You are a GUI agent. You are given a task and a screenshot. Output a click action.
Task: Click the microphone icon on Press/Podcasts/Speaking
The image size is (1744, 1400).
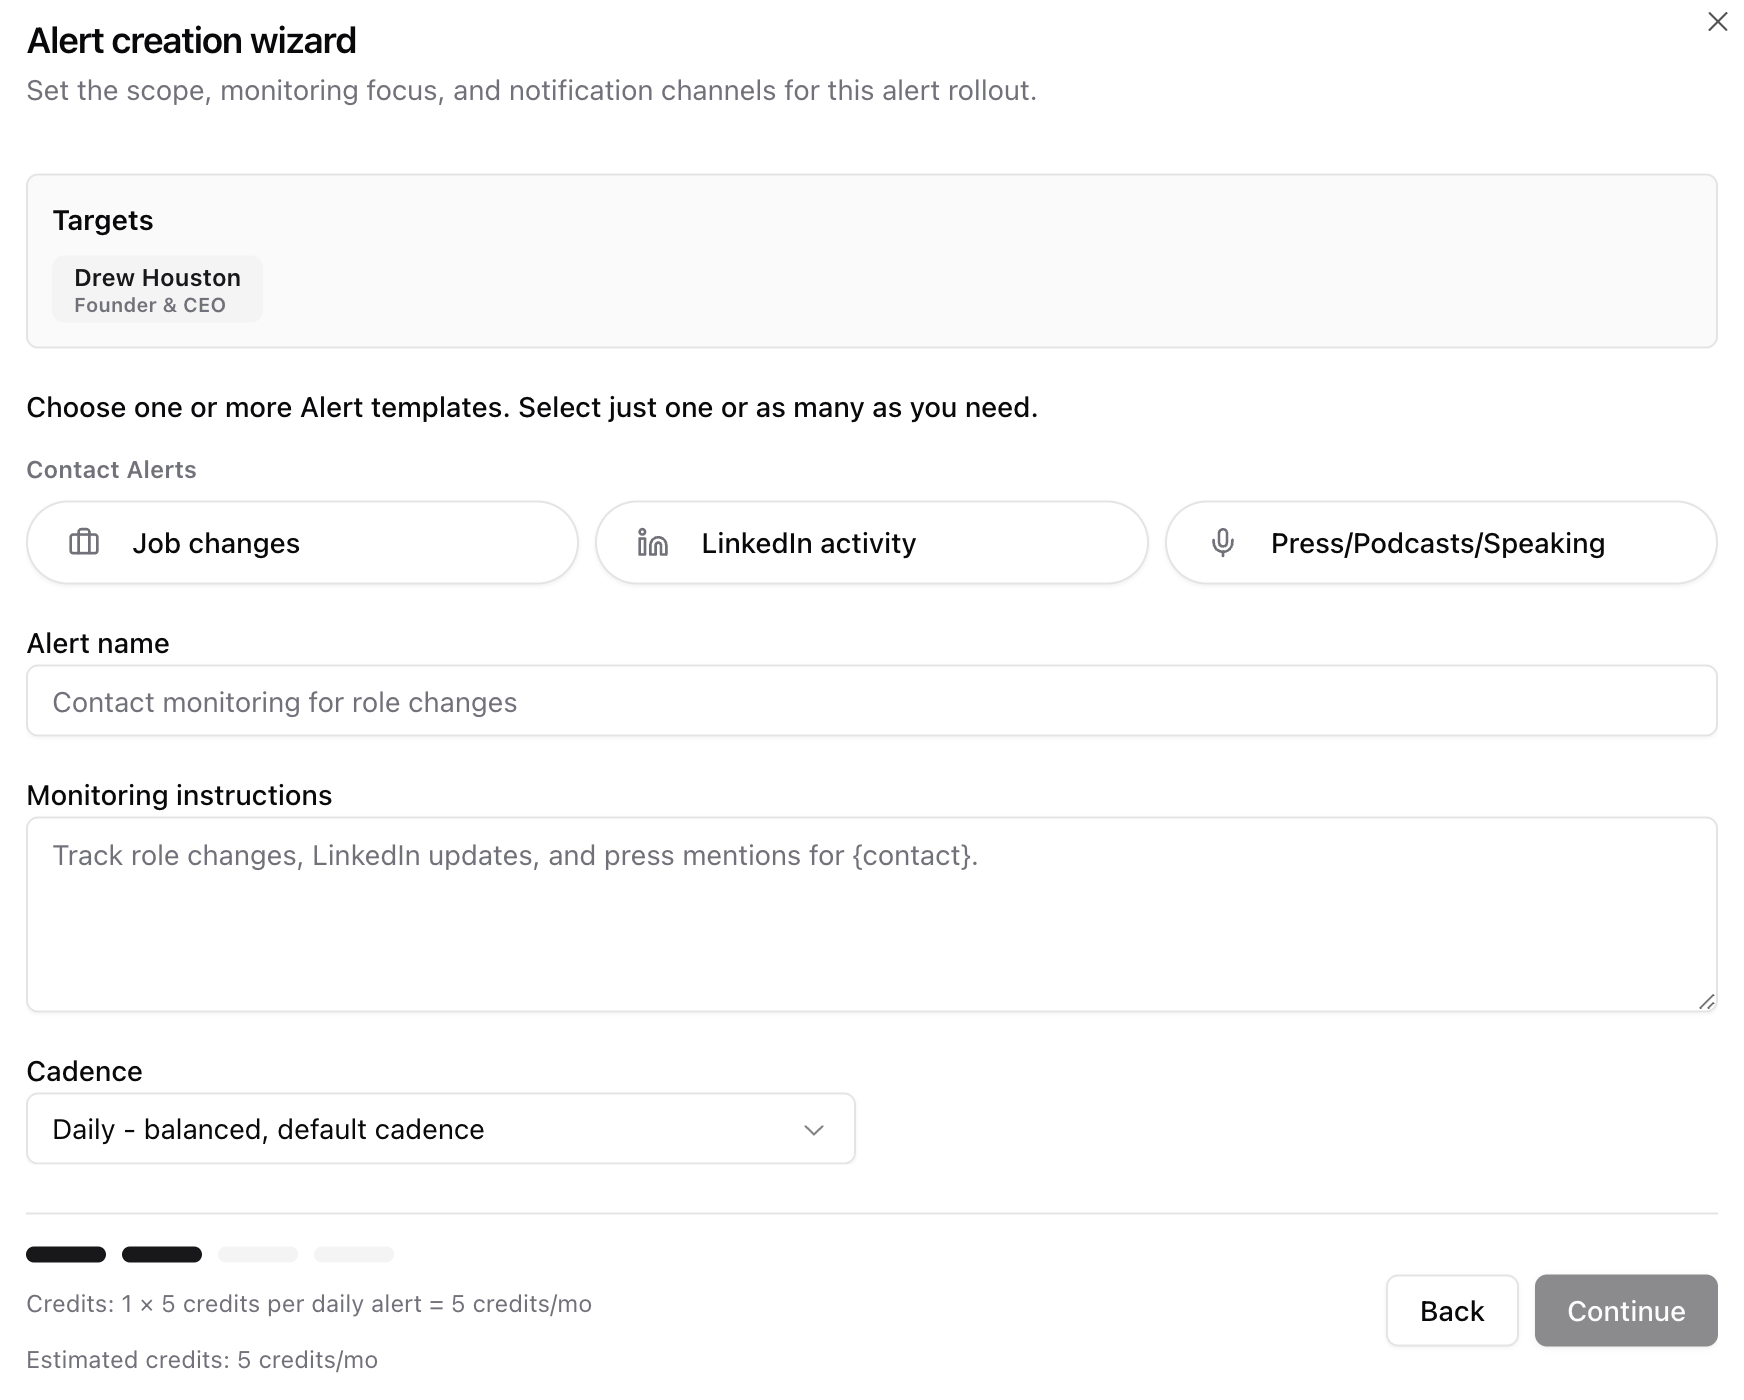pyautogui.click(x=1222, y=543)
